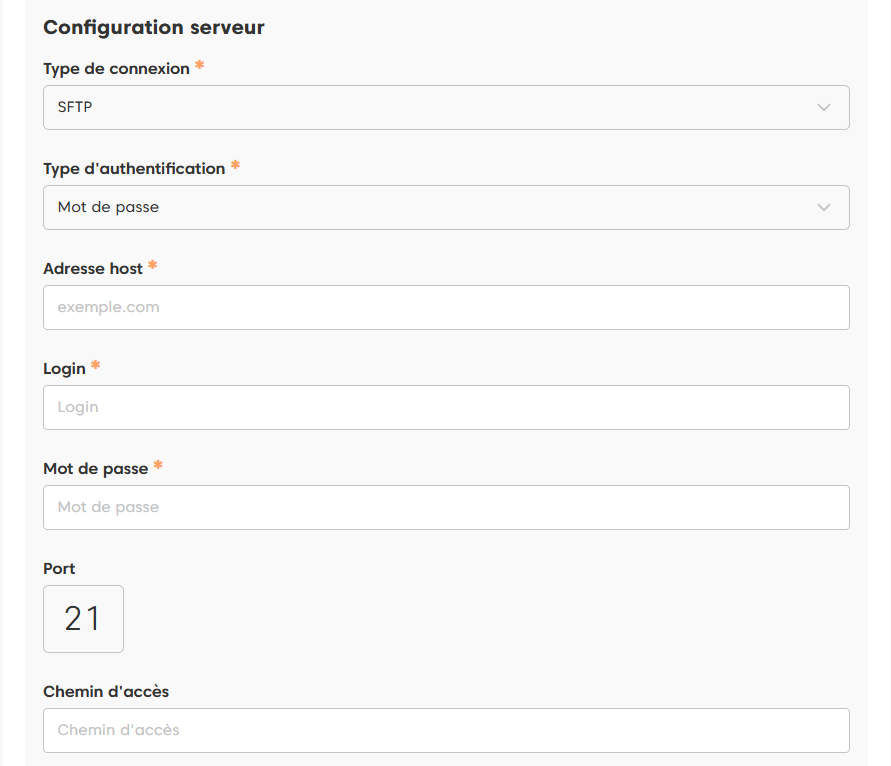Click the Adresse host label text
Viewport: 891px width, 766px height.
(x=93, y=269)
